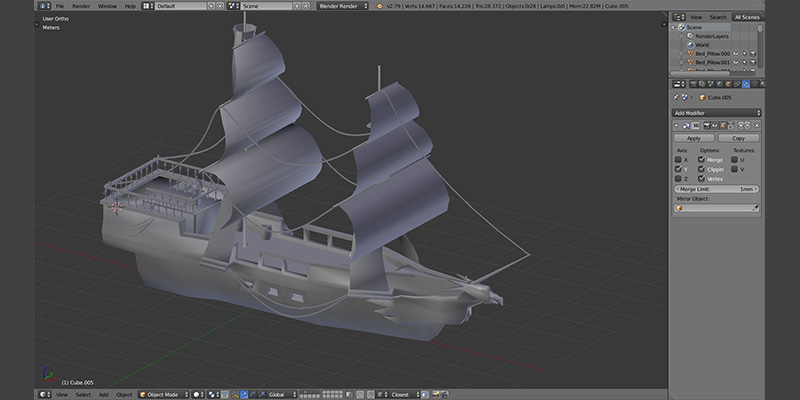Add a new screen layout

tap(212, 6)
